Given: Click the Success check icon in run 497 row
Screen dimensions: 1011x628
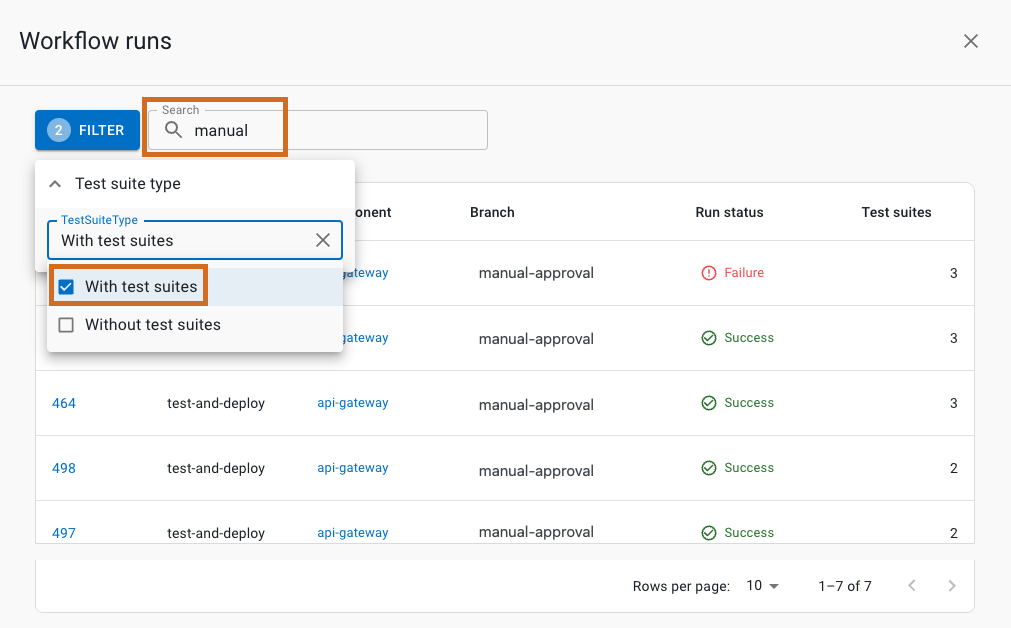Looking at the screenshot, I should [709, 533].
